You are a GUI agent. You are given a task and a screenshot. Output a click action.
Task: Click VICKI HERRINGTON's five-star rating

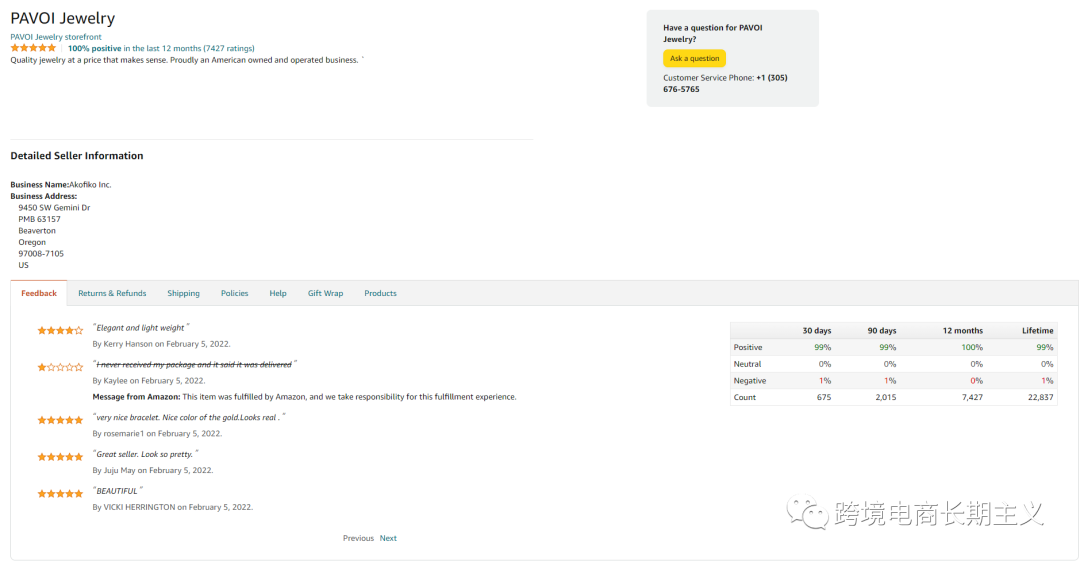pos(60,494)
